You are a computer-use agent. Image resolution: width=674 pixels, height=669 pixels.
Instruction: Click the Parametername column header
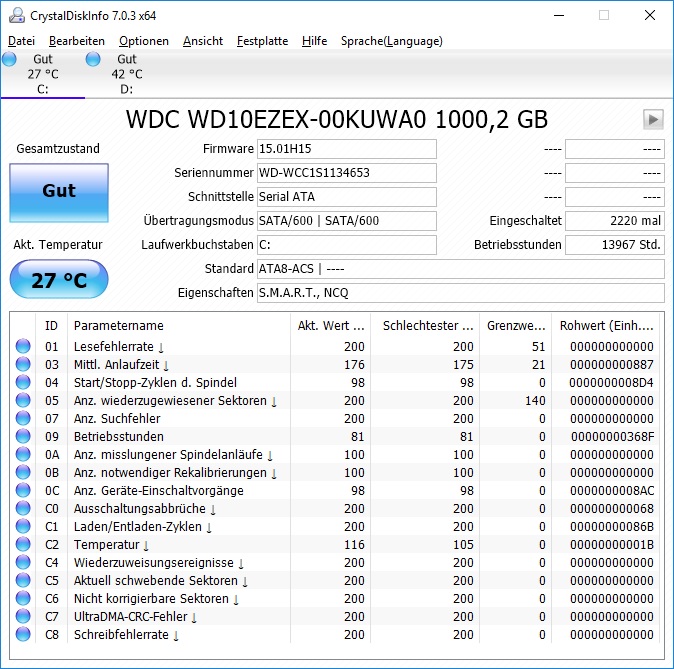click(178, 325)
